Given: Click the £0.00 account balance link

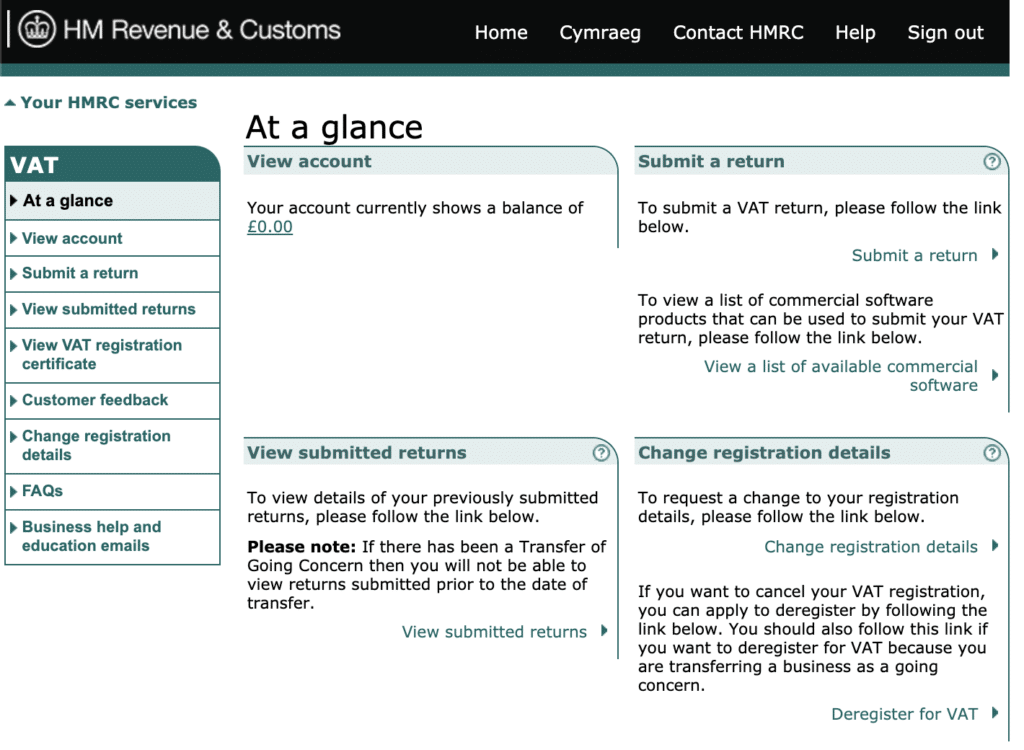Looking at the screenshot, I should point(270,227).
